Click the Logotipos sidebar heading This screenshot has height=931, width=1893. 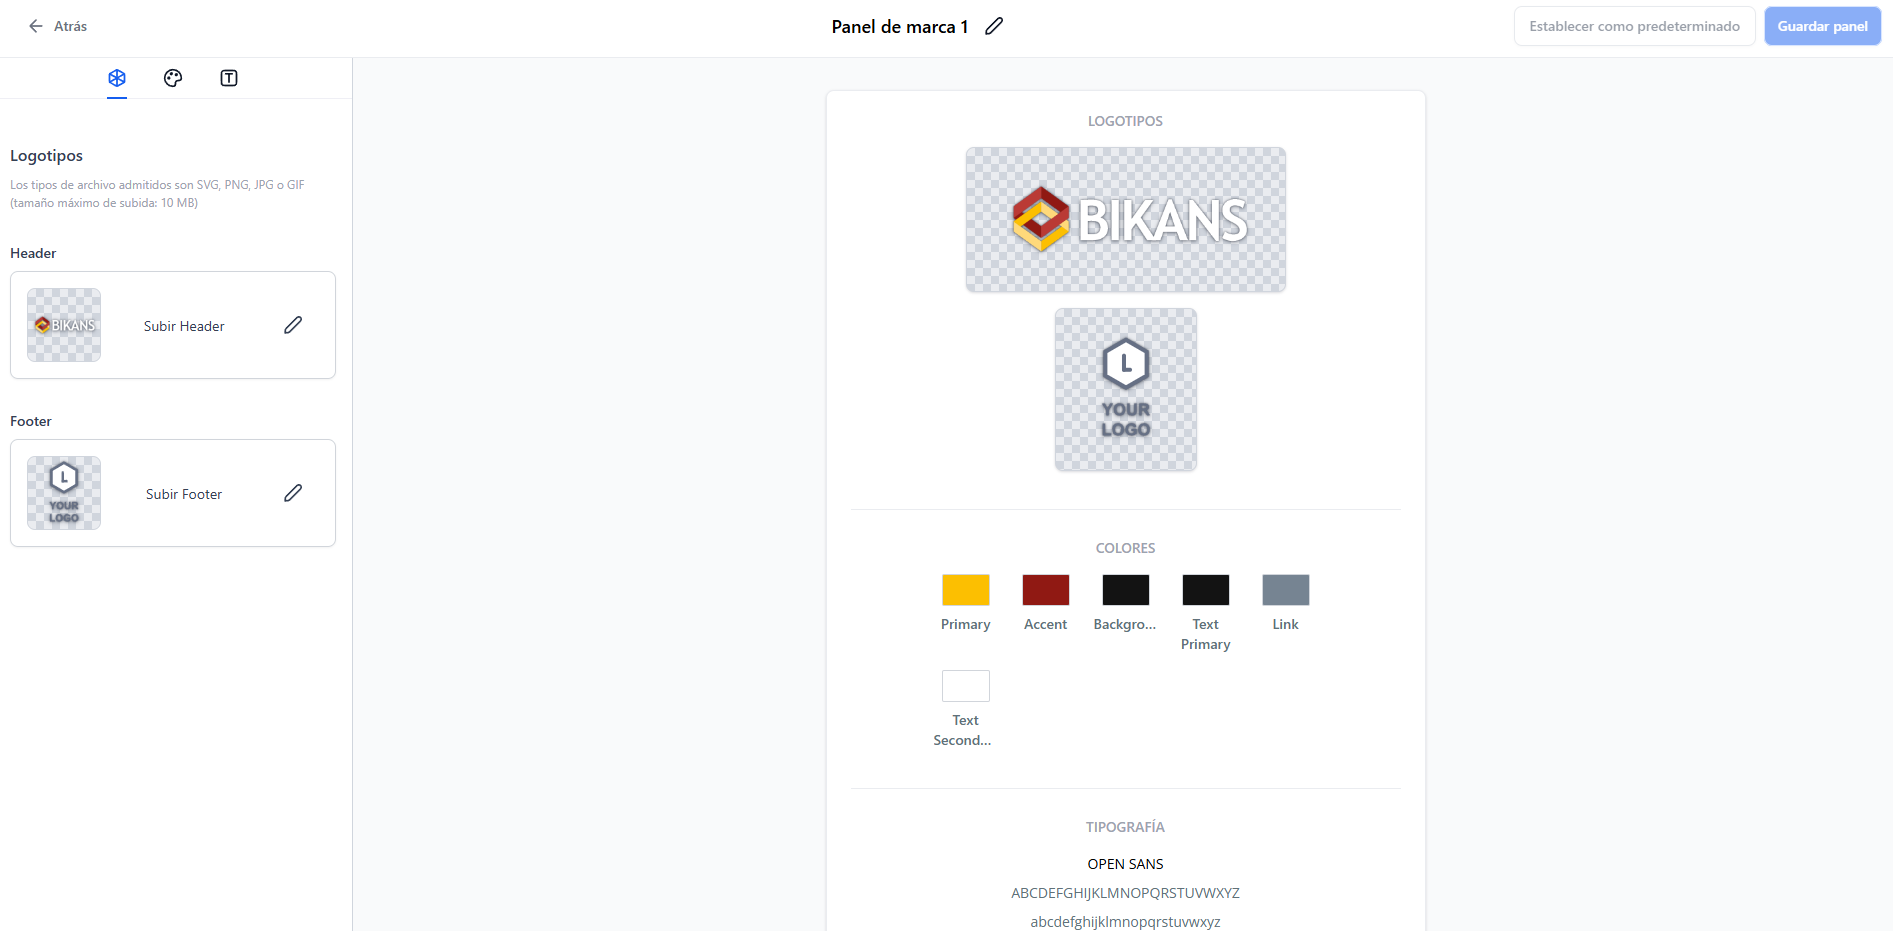(x=47, y=156)
